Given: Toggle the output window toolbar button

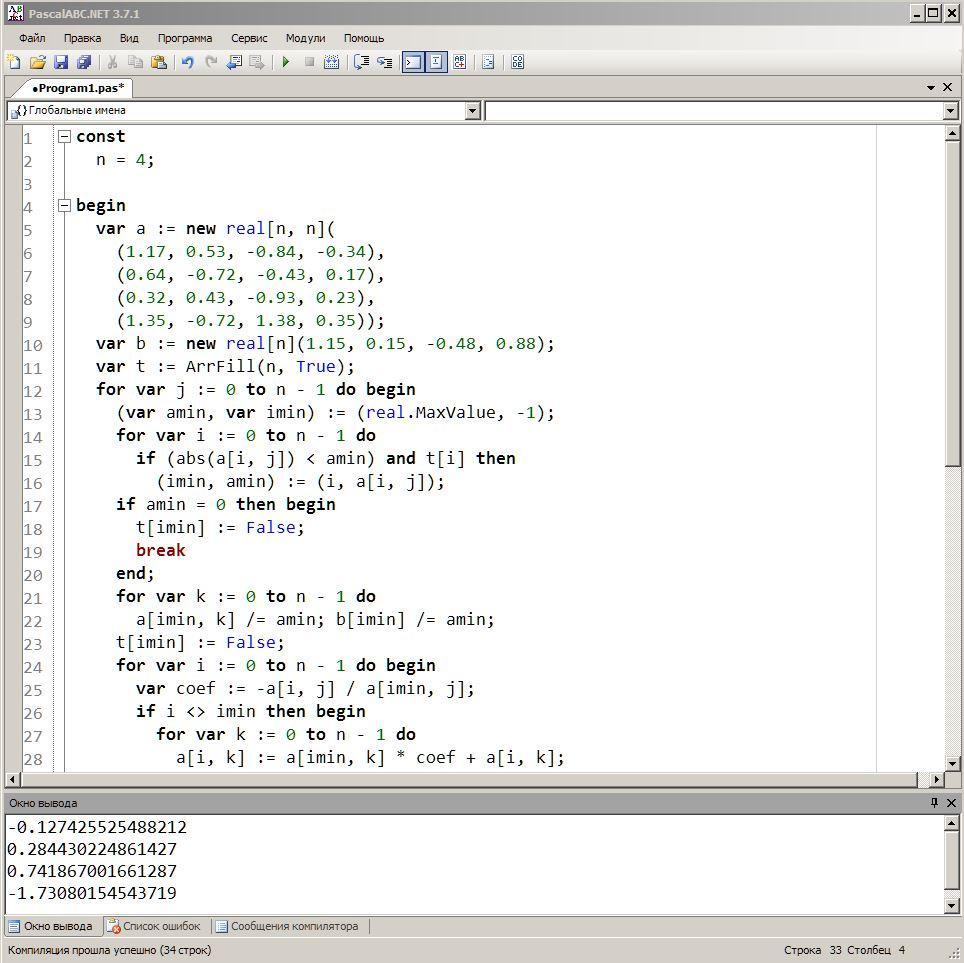Looking at the screenshot, I should [x=412, y=62].
